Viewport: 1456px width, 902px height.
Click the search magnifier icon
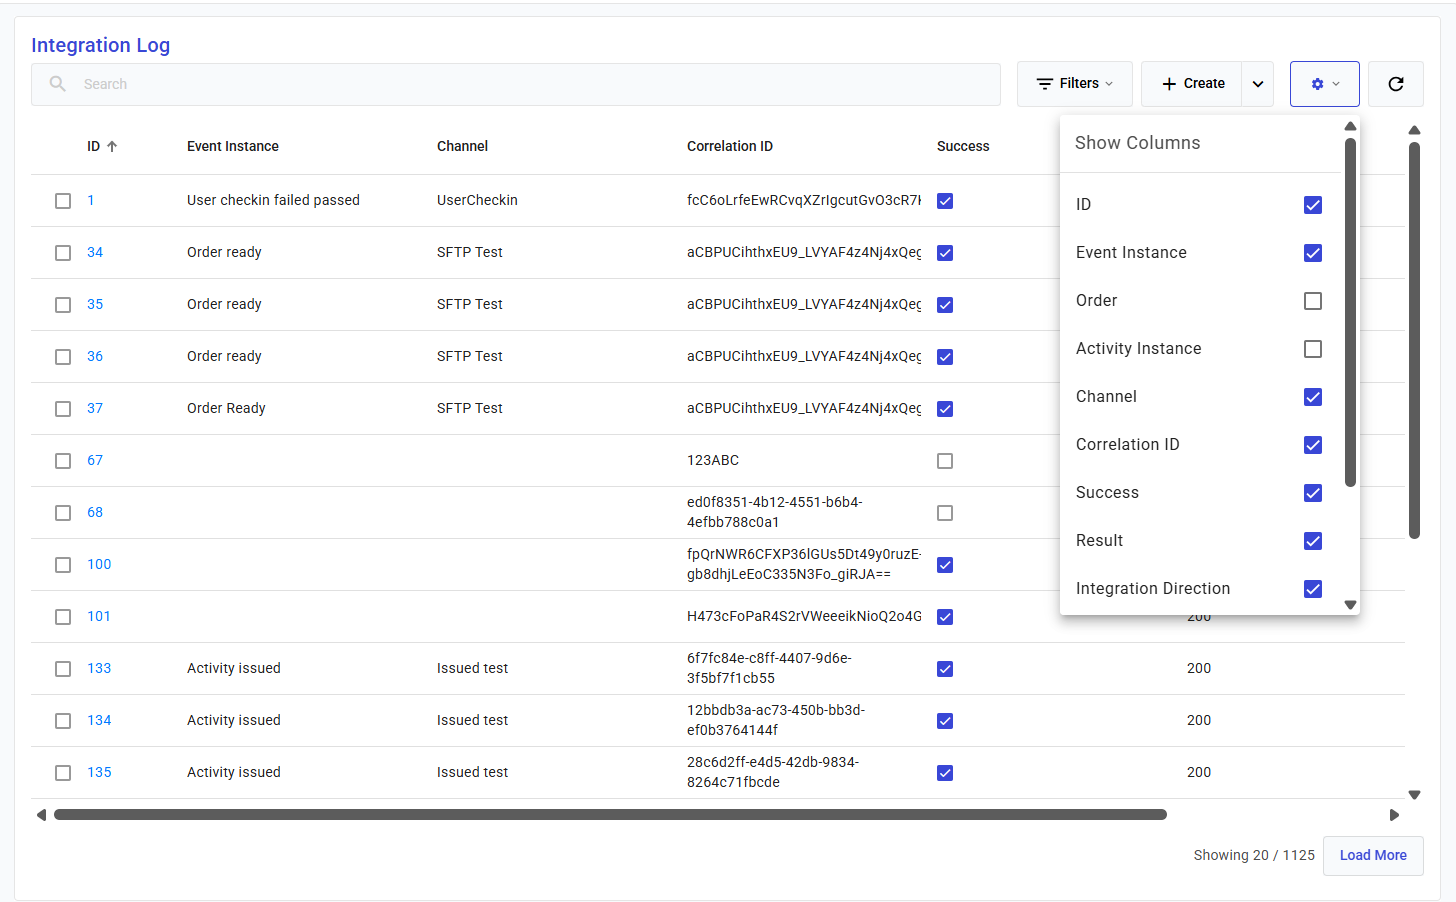click(58, 84)
